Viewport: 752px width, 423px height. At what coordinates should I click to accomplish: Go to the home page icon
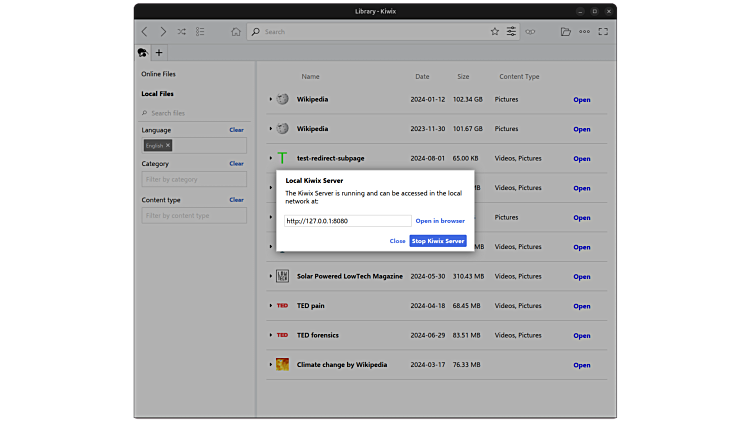pos(235,32)
